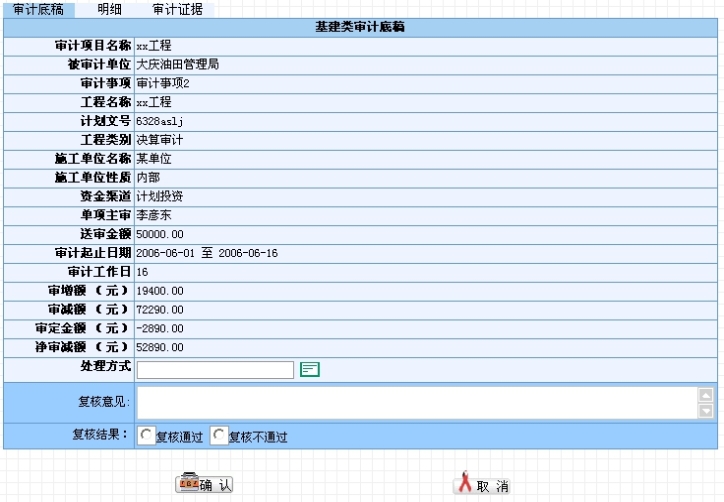Select the 复核通过 radio button

pyautogui.click(x=147, y=436)
